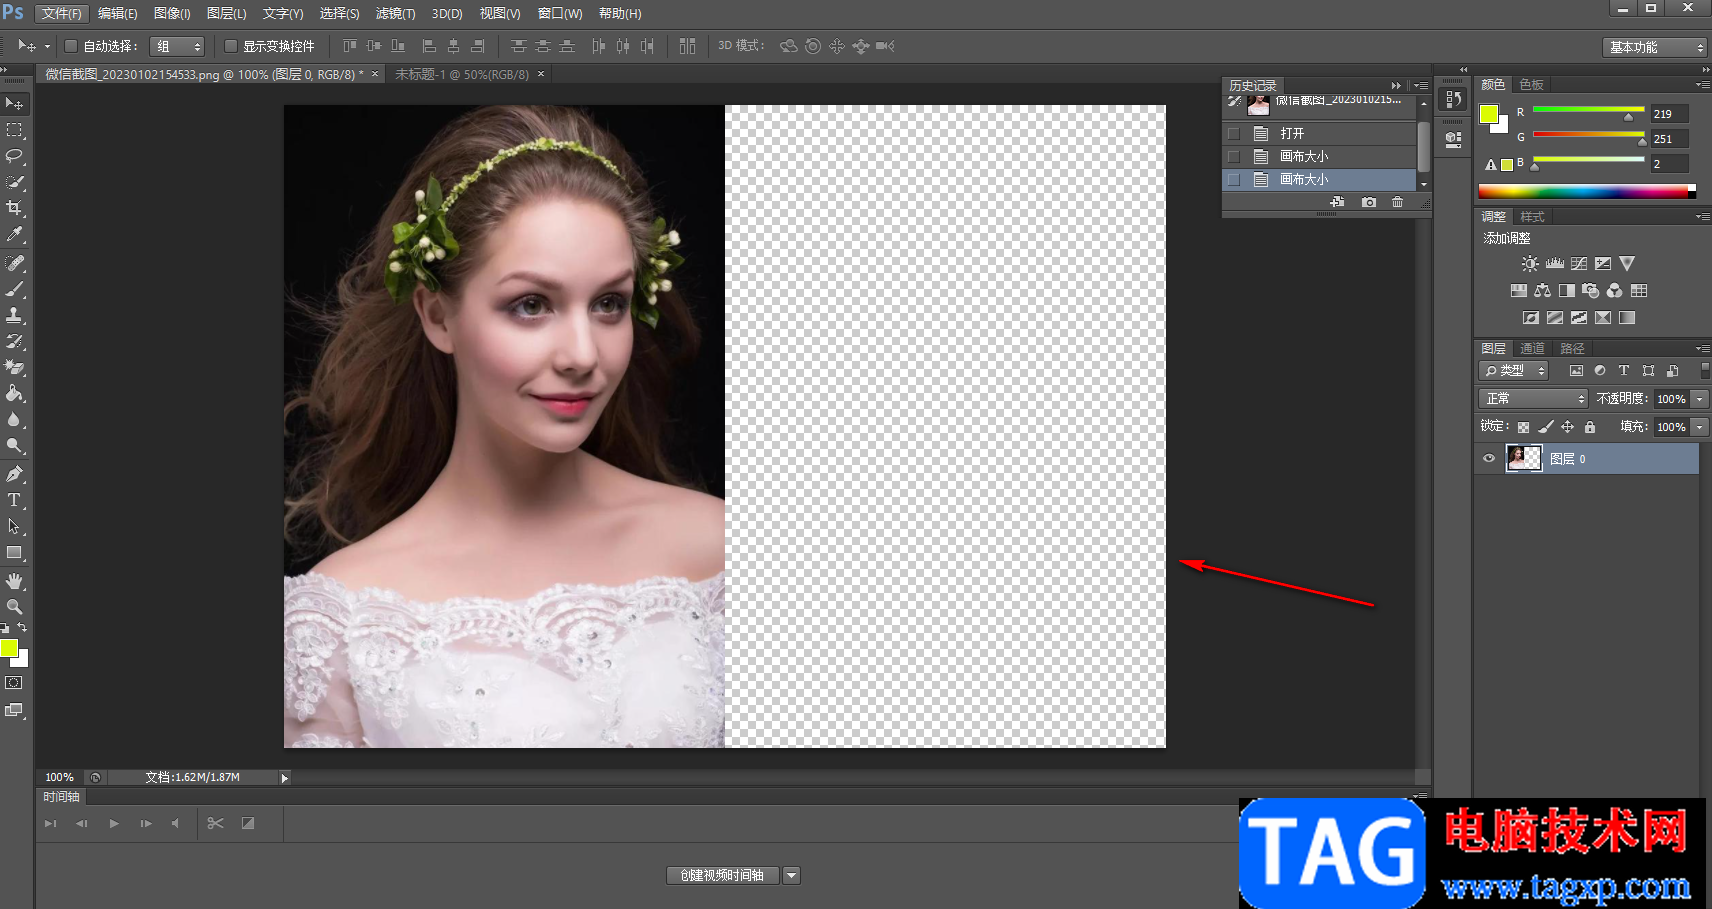Open the History panel flyout menu
The height and width of the screenshot is (909, 1712).
tap(1421, 86)
